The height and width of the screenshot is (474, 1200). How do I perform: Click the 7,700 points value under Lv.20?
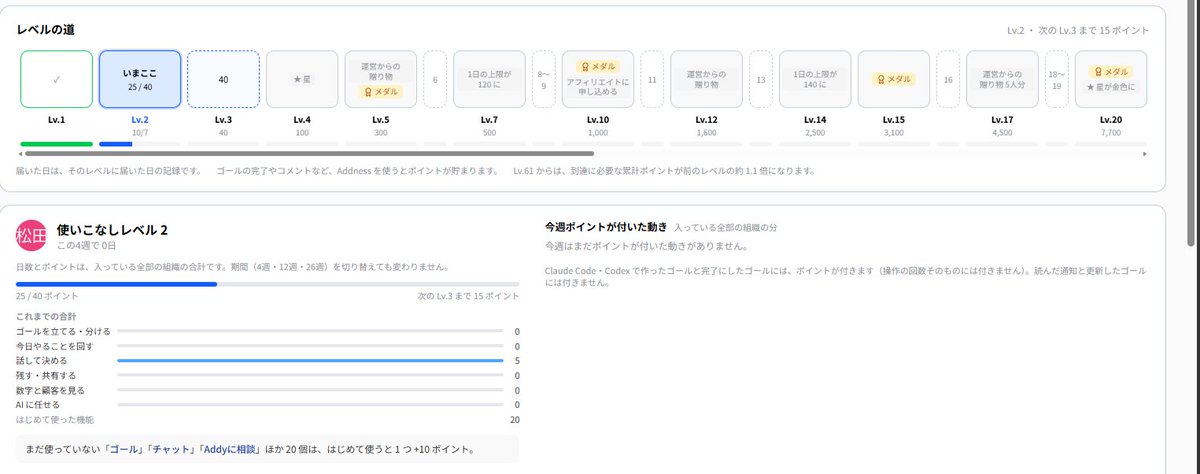[x=1111, y=131]
